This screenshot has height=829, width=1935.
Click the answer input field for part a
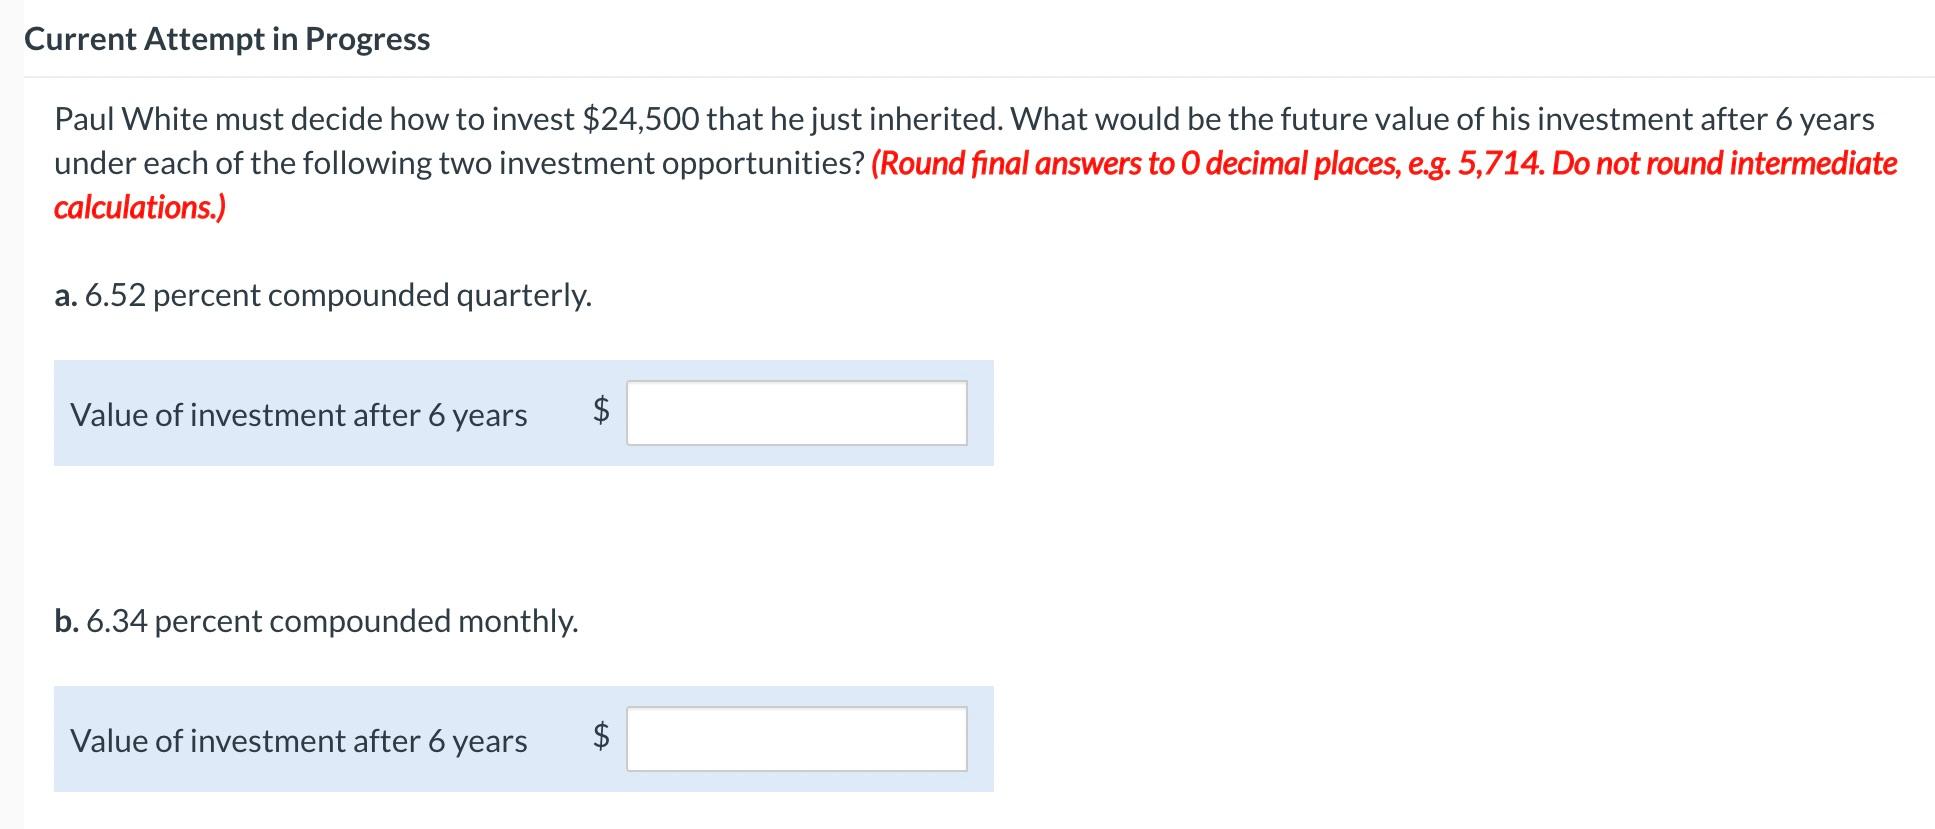[795, 413]
